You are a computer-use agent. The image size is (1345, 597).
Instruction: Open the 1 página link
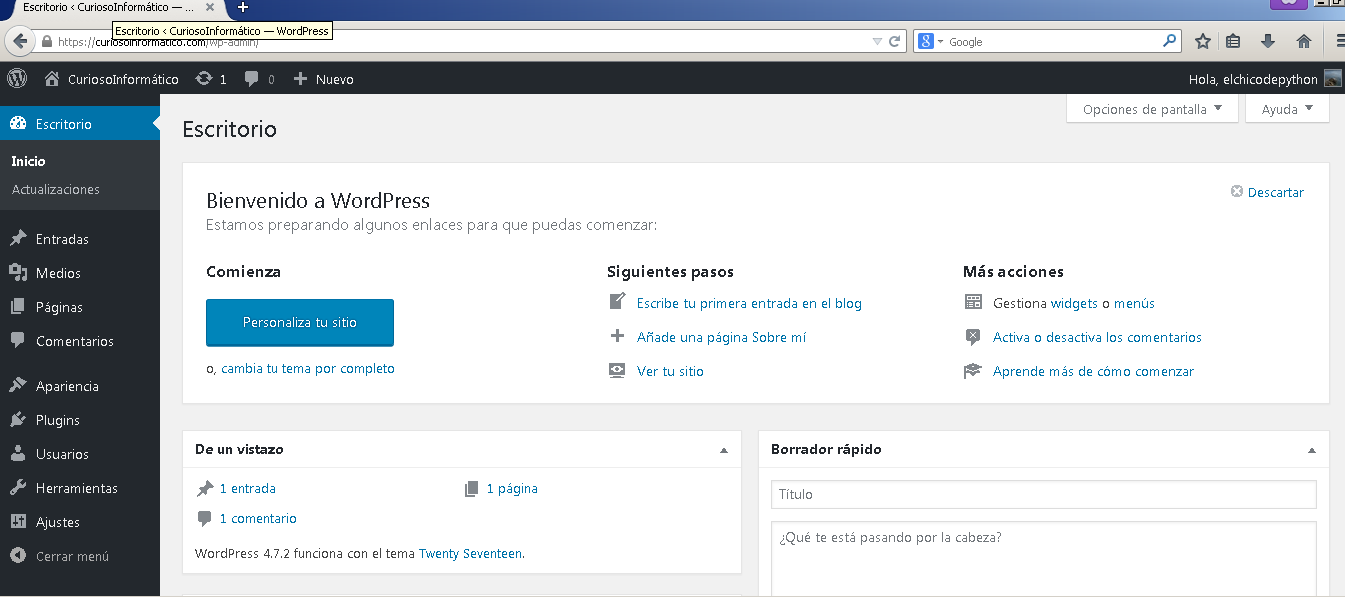(x=512, y=489)
